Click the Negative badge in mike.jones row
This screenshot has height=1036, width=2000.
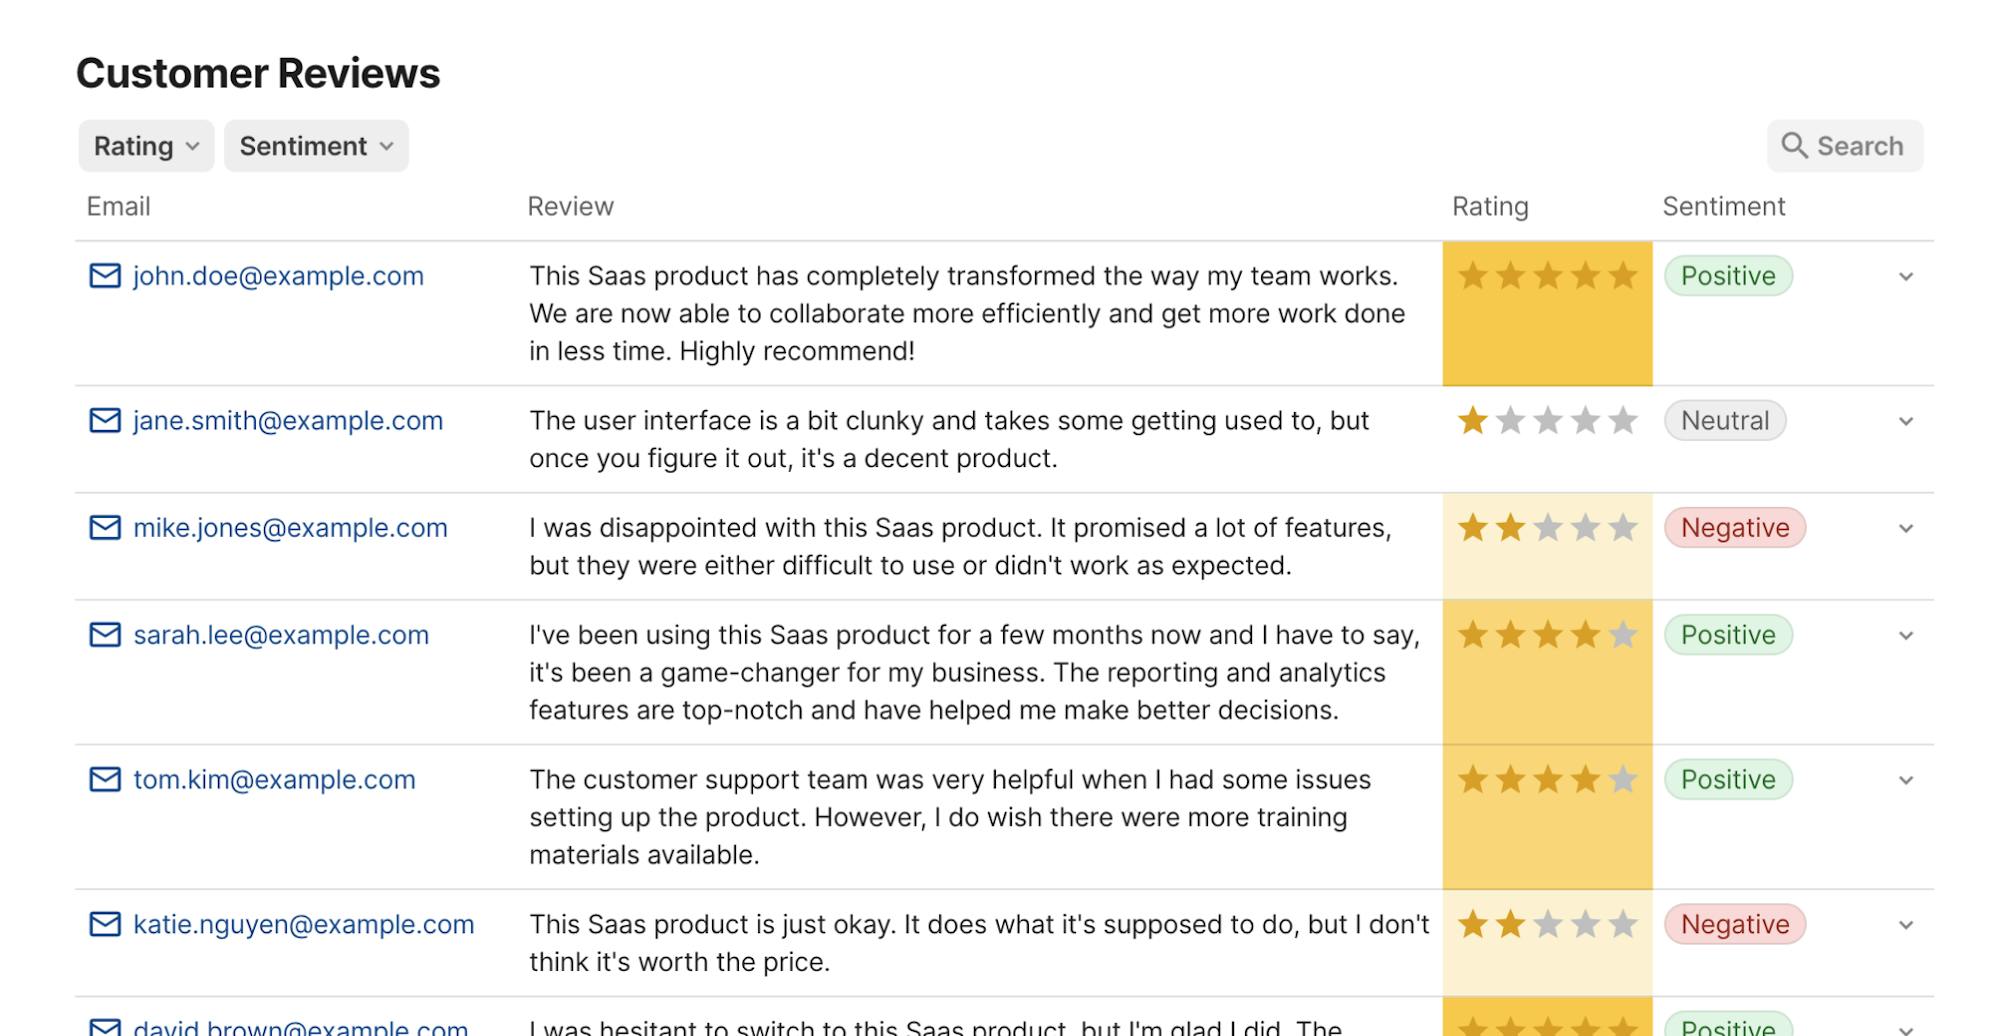pyautogui.click(x=1735, y=528)
